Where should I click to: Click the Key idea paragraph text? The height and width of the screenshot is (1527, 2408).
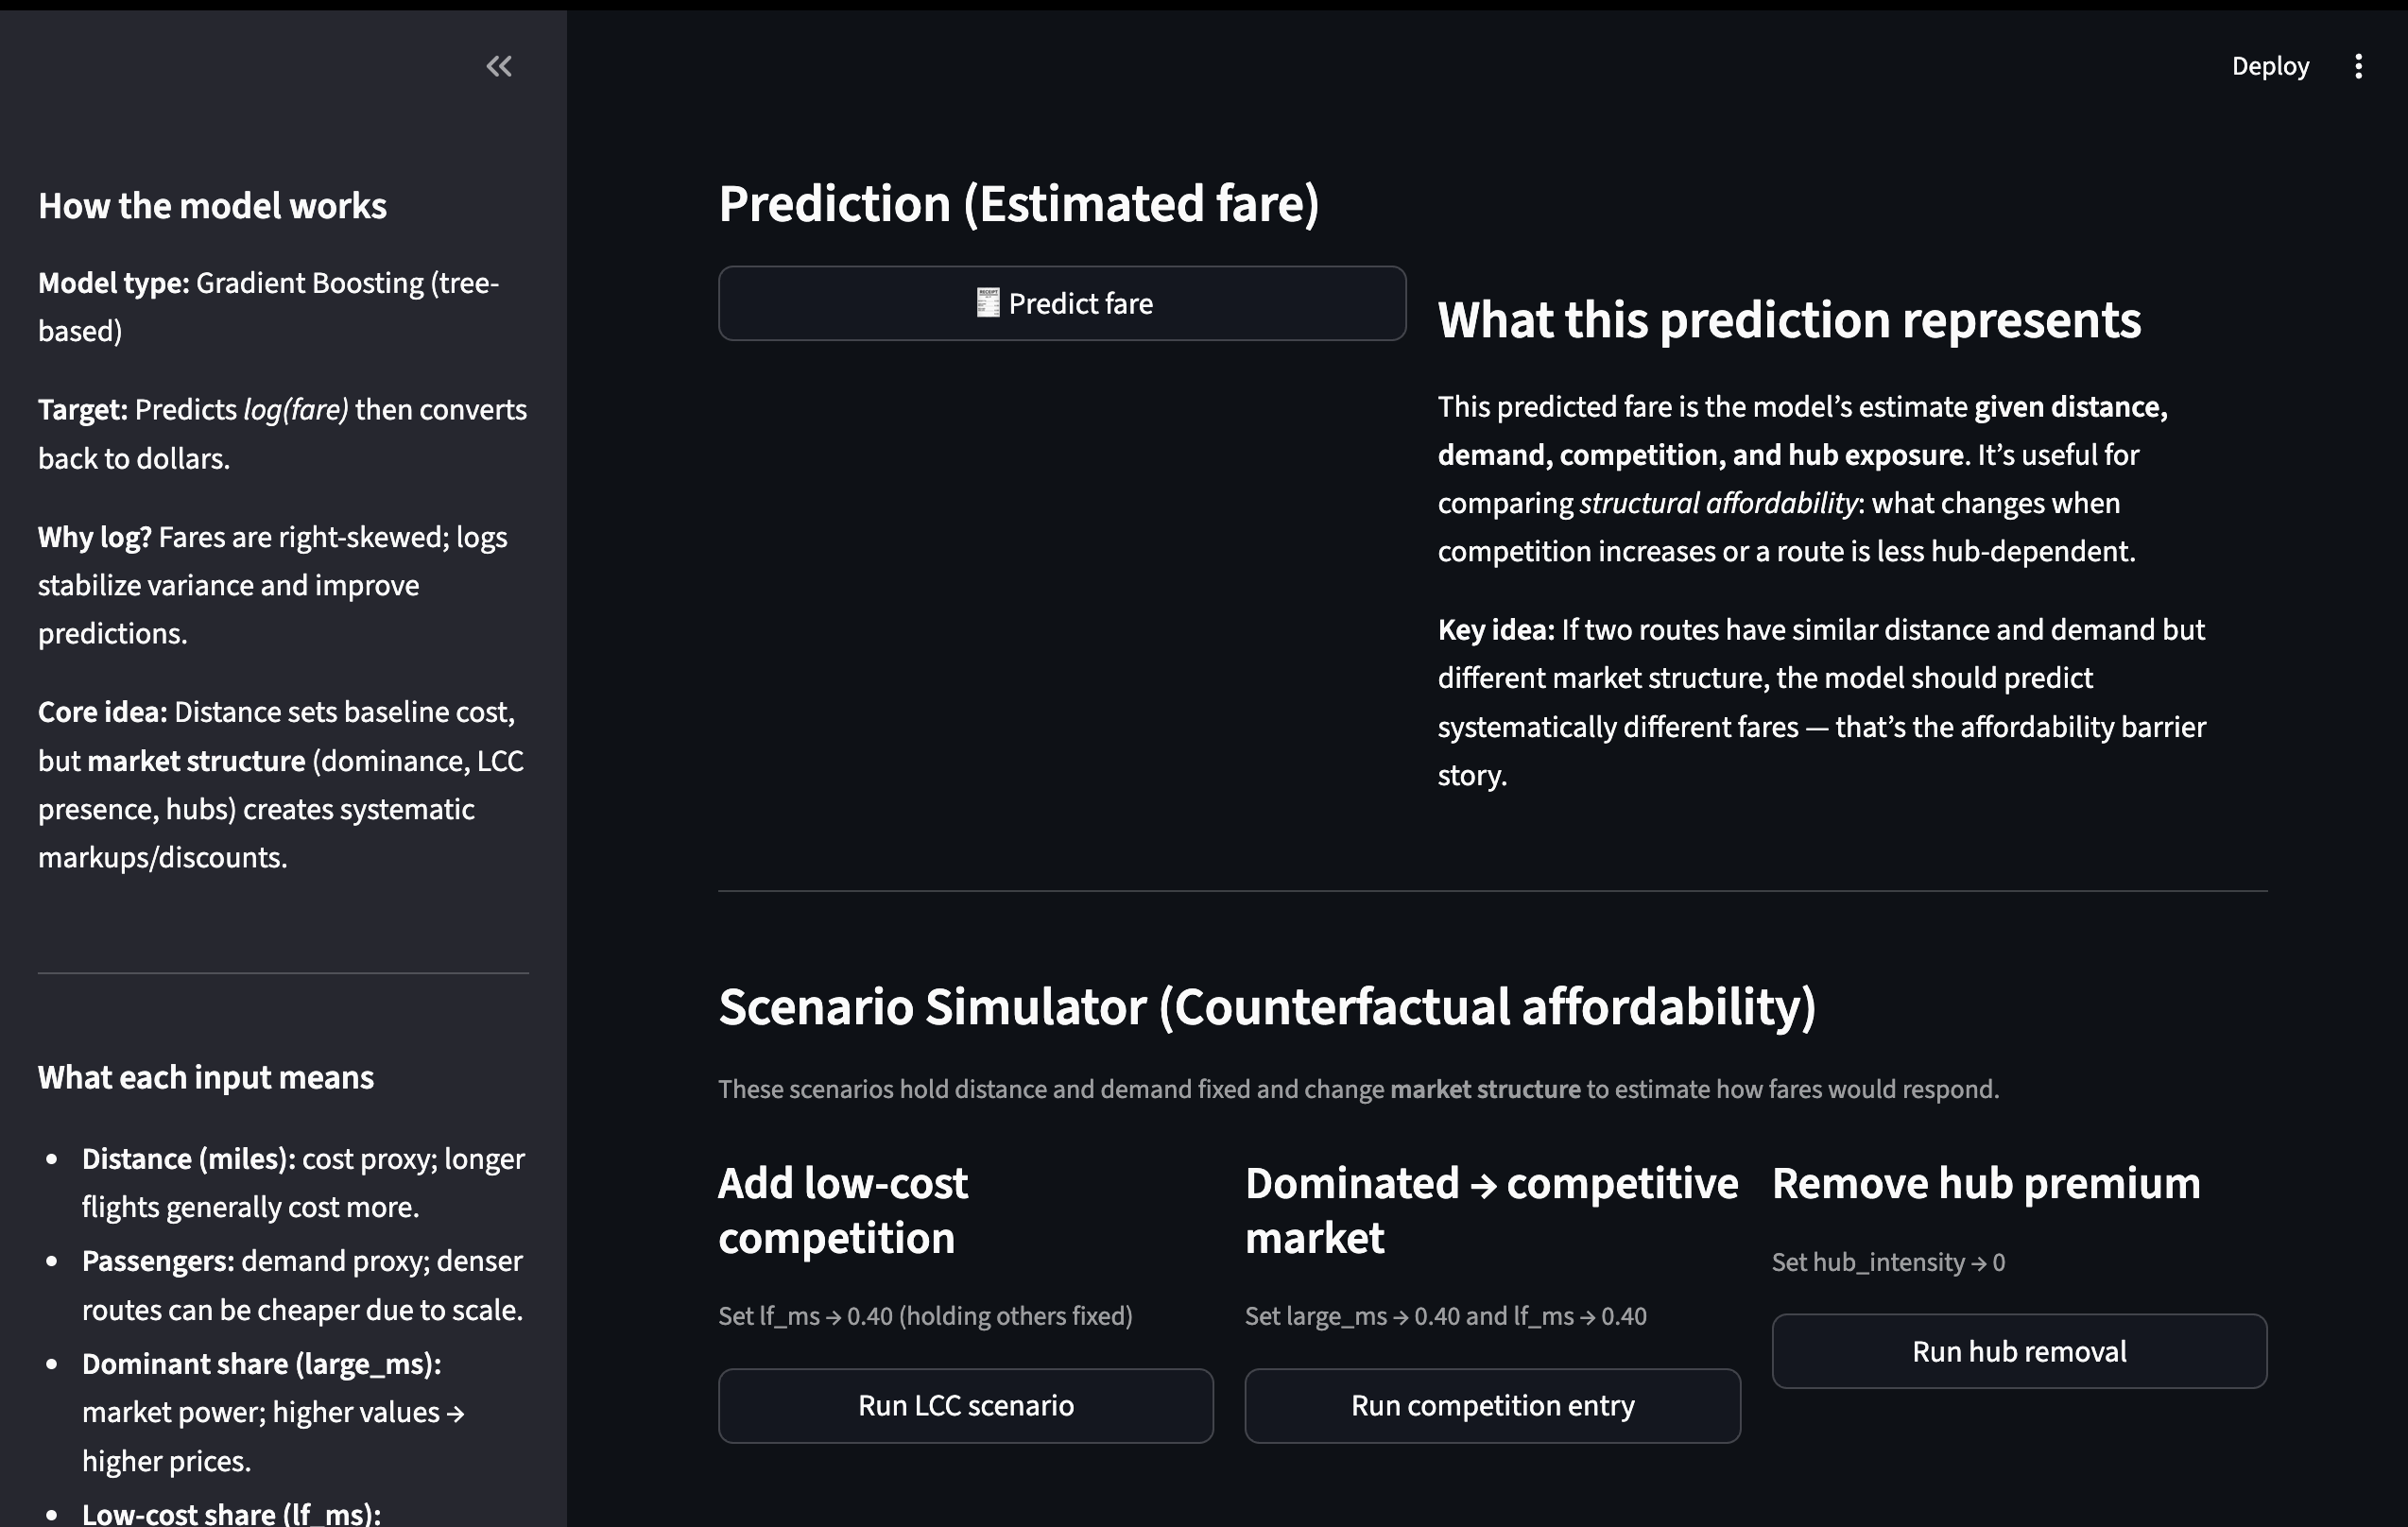(1820, 702)
